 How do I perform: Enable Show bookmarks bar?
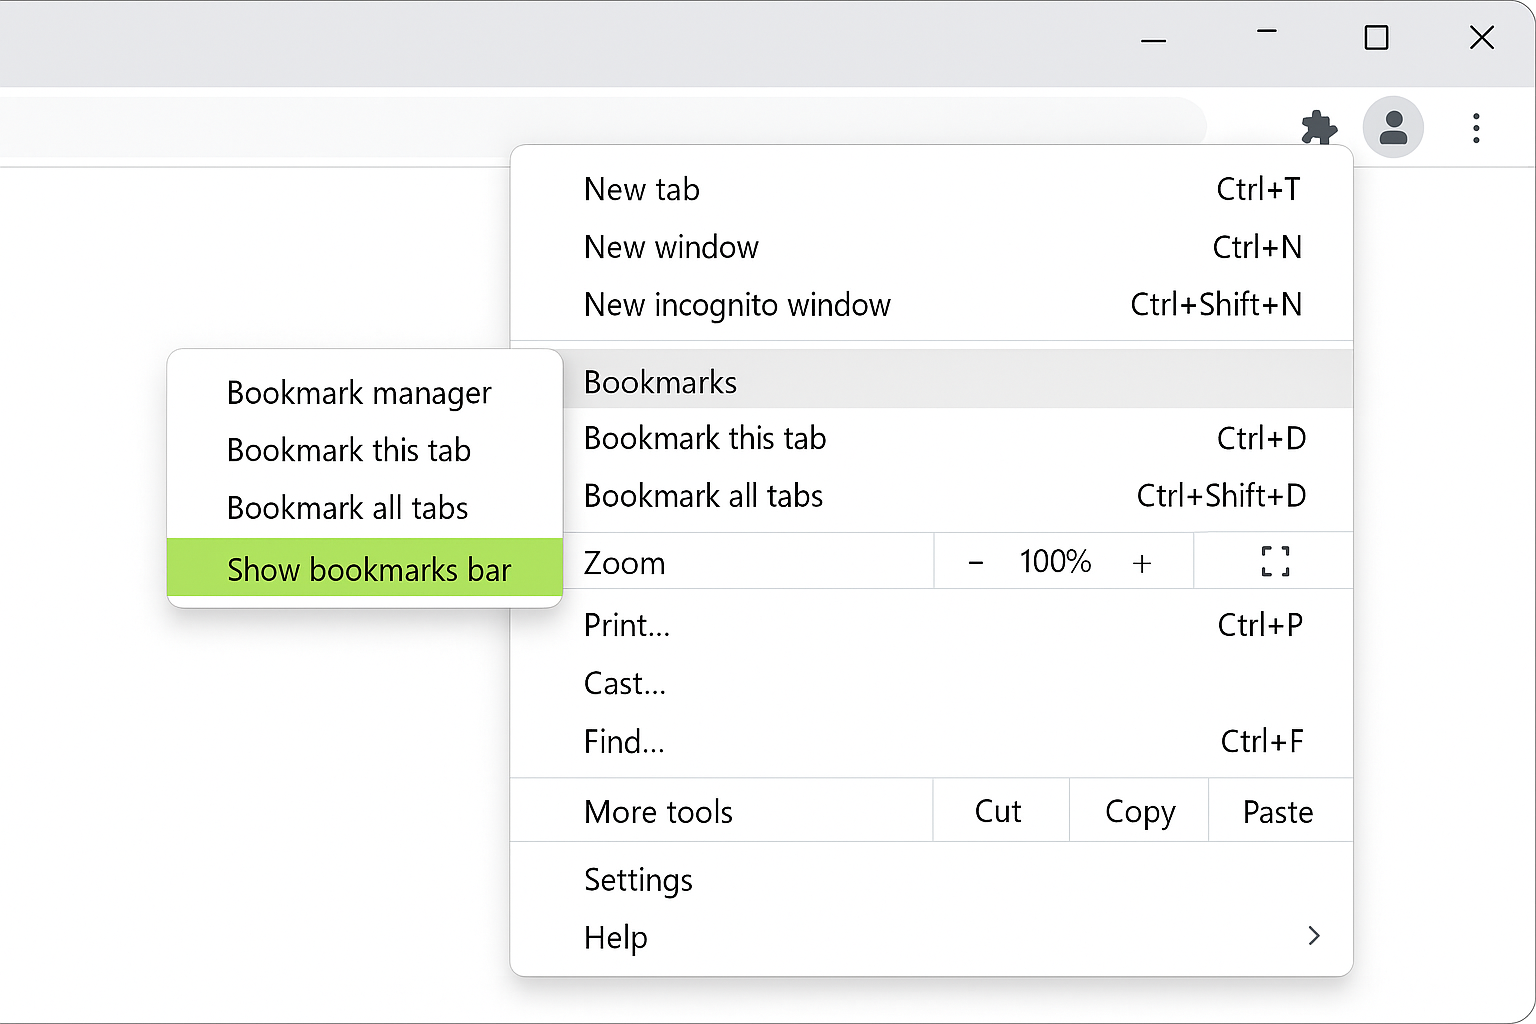[x=368, y=569]
